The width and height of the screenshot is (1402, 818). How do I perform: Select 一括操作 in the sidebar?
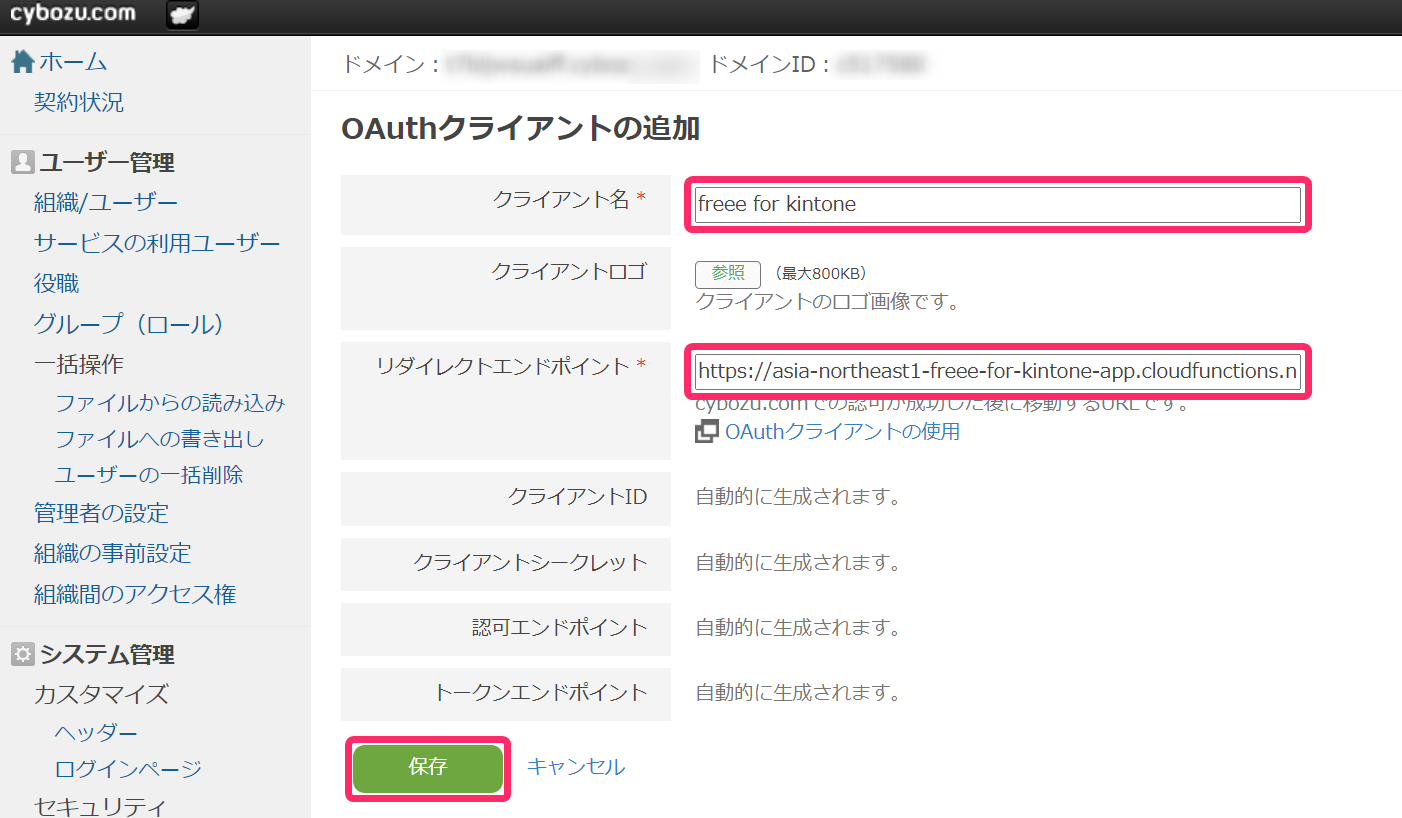click(79, 364)
